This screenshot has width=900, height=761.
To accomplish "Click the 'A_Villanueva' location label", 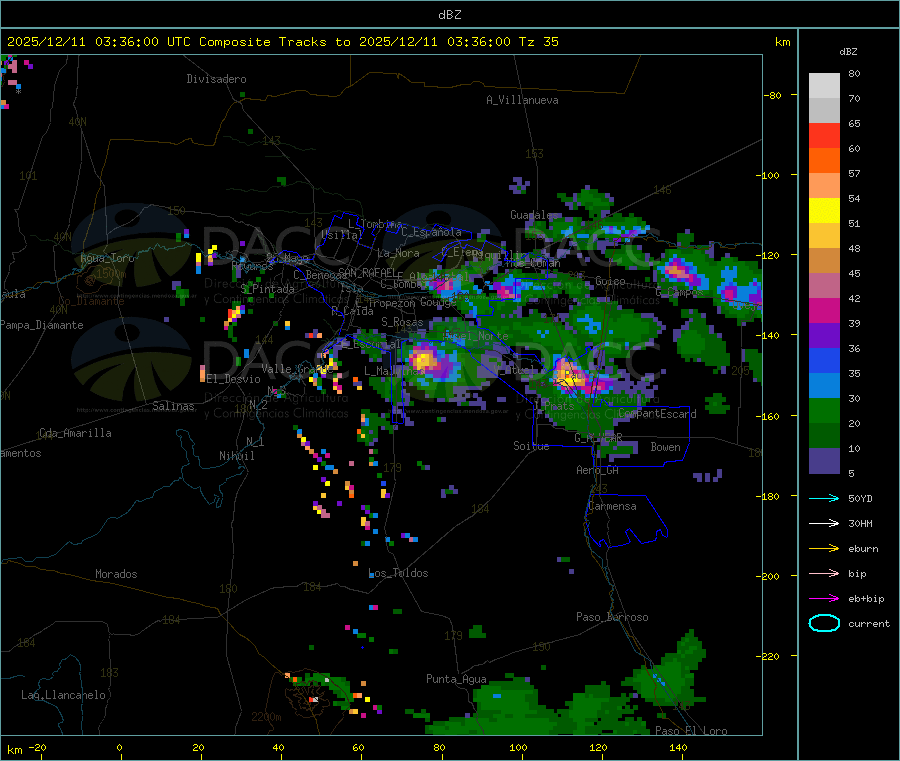I will (x=522, y=100).
